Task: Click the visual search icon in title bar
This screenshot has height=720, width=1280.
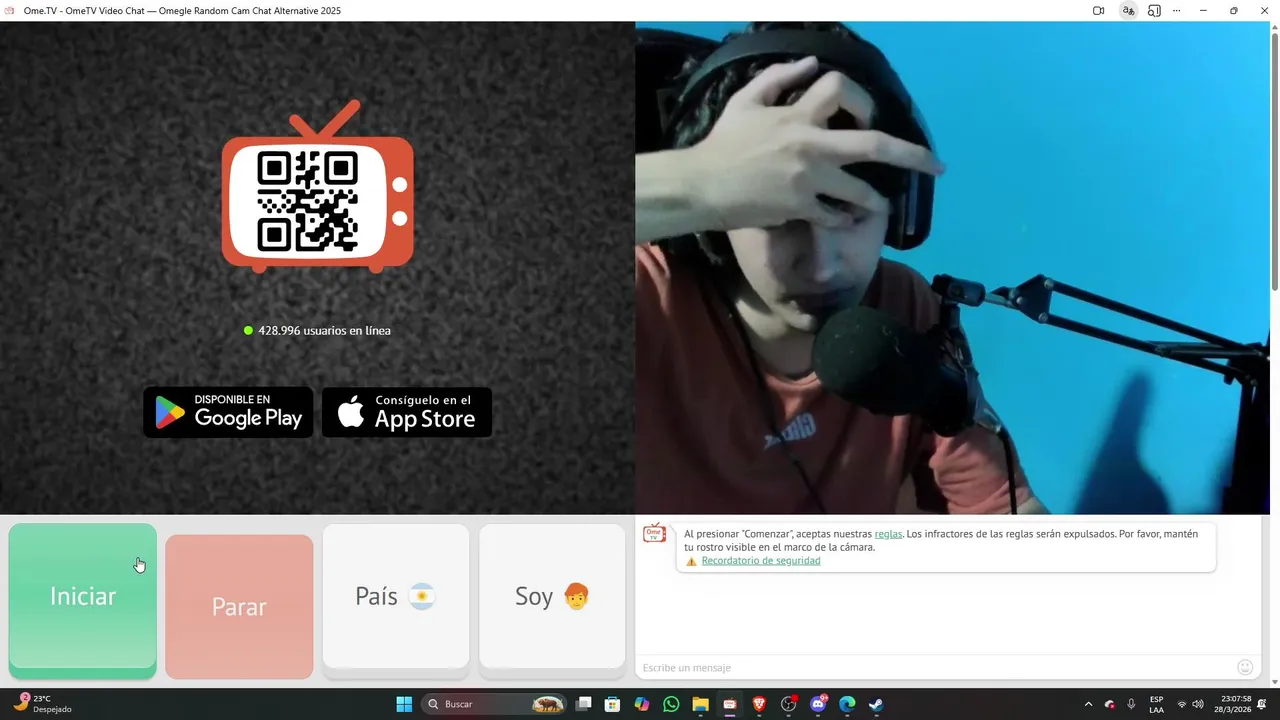Action: click(1154, 11)
